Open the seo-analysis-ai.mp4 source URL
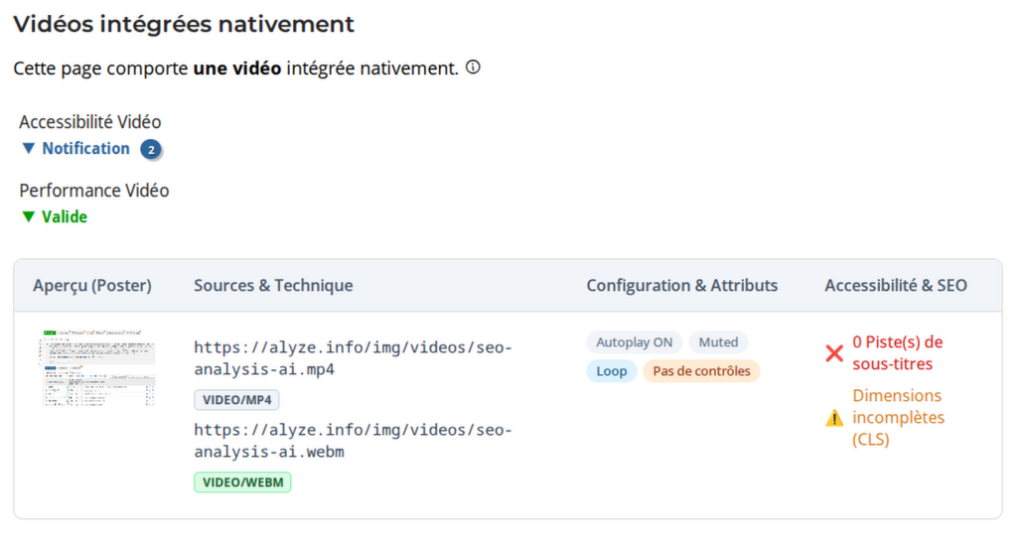Screen dimensions: 1024x545 point(352,358)
